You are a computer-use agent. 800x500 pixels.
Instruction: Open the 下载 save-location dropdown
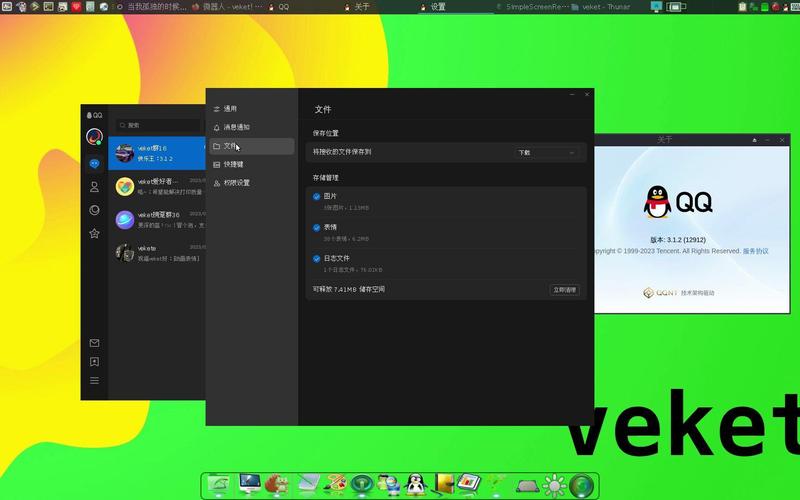pyautogui.click(x=546, y=153)
